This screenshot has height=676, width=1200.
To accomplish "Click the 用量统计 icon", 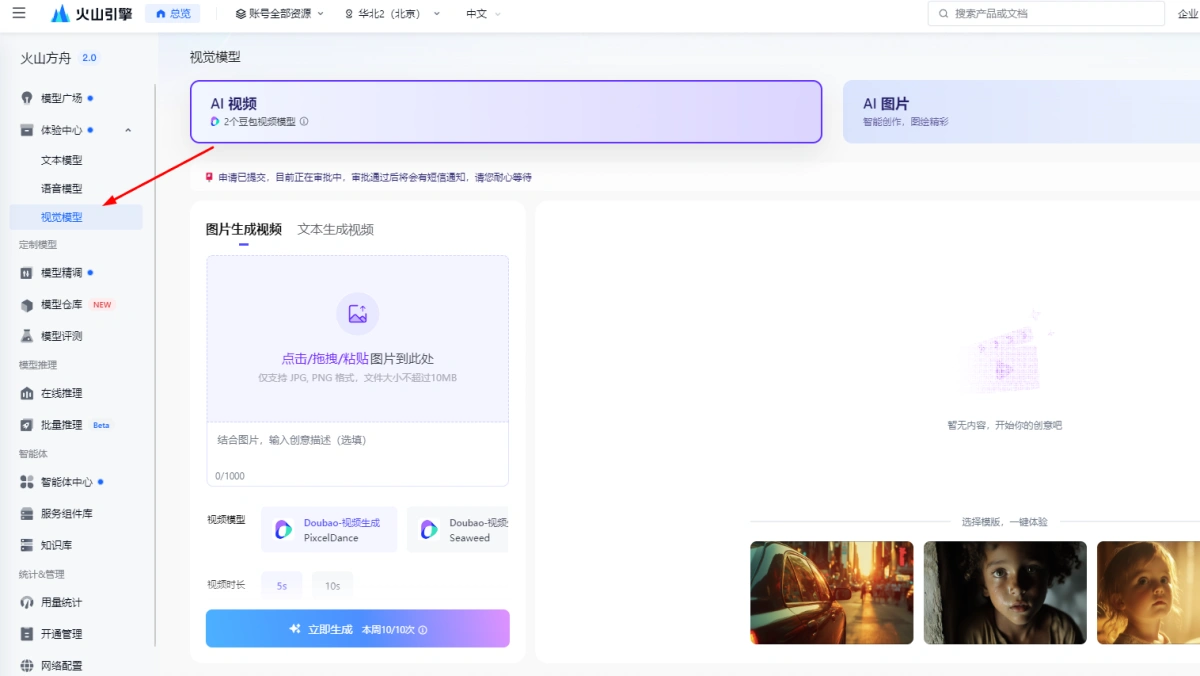I will 27,602.
